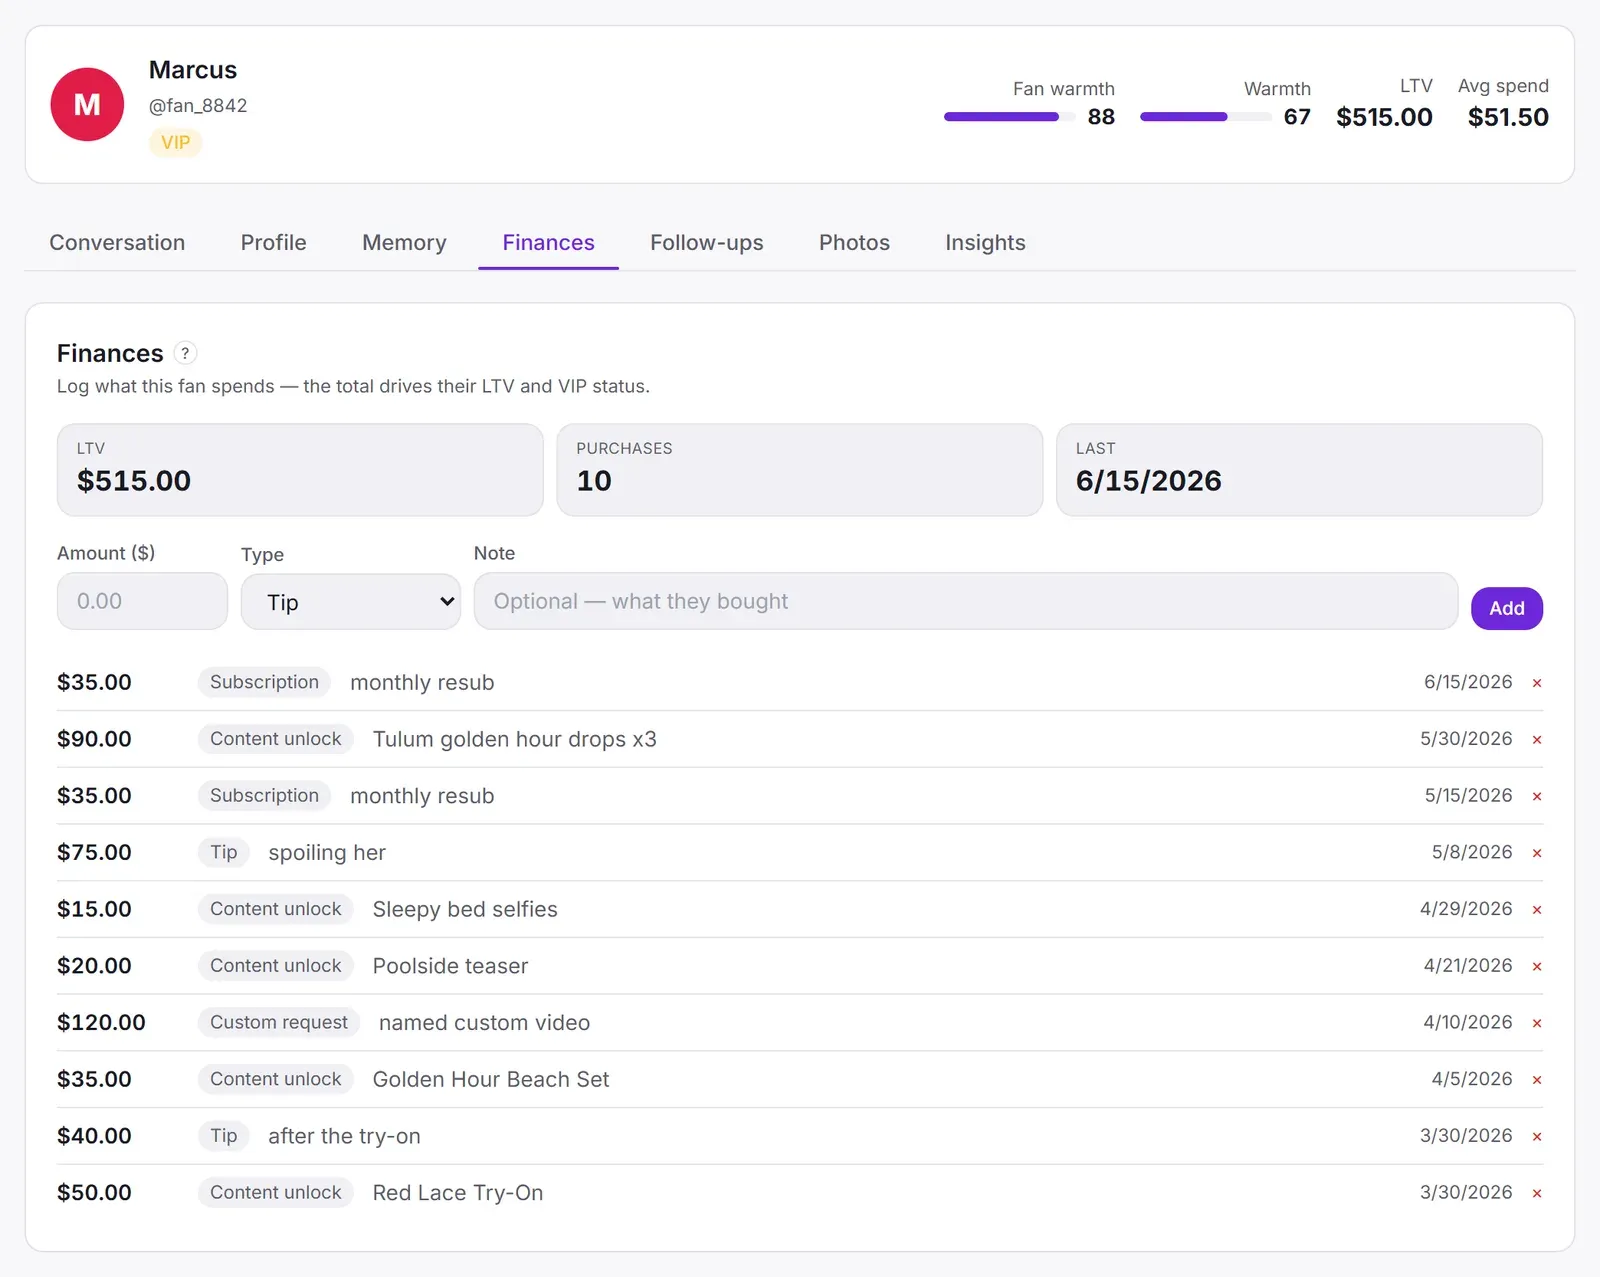This screenshot has height=1277, width=1600.
Task: Click the Fan warmth progress bar
Action: pos(1010,117)
